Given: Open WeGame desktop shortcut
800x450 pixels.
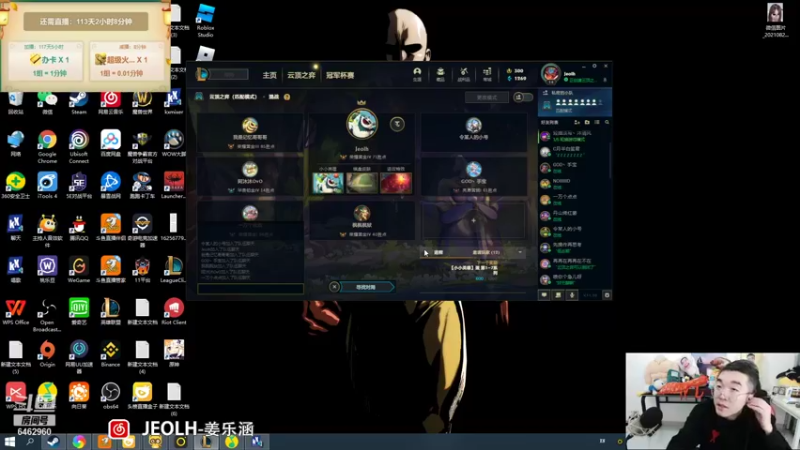Looking at the screenshot, I should (79, 269).
